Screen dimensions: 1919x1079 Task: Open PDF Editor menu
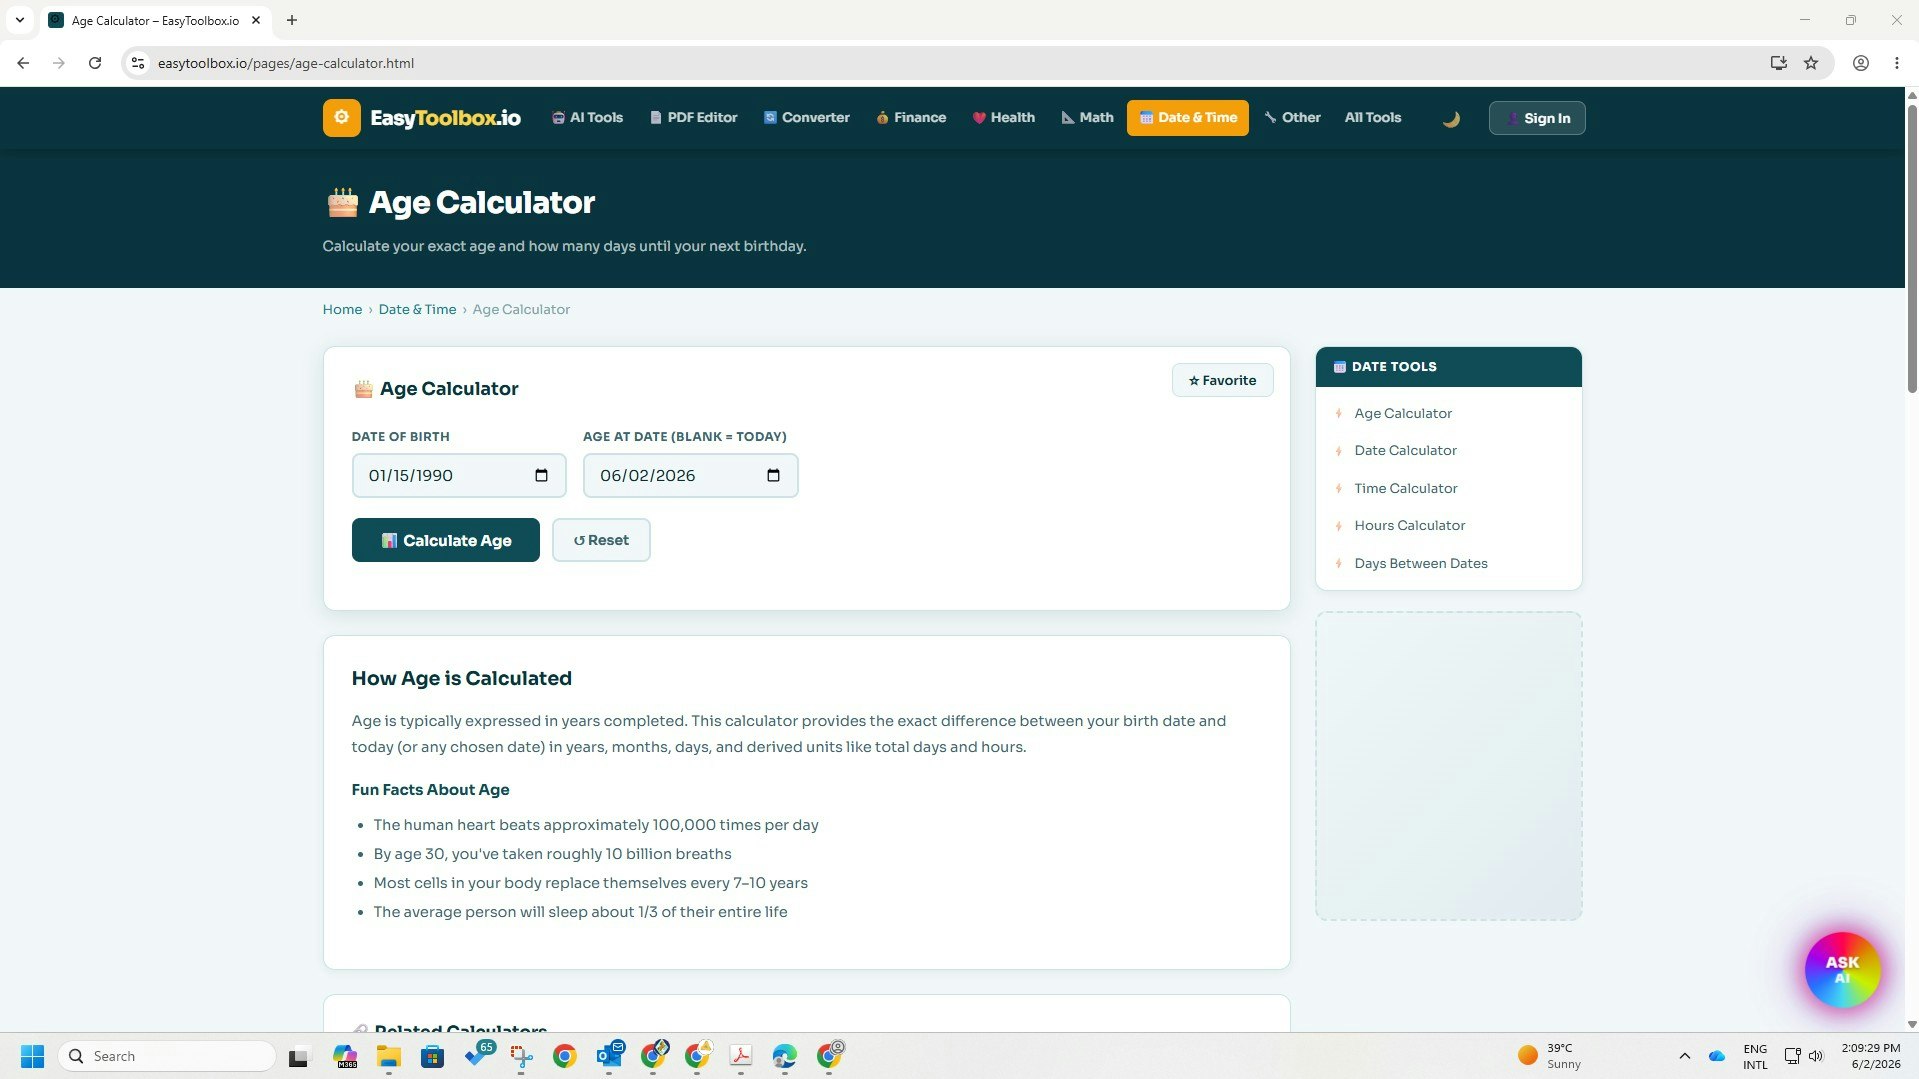pos(693,117)
